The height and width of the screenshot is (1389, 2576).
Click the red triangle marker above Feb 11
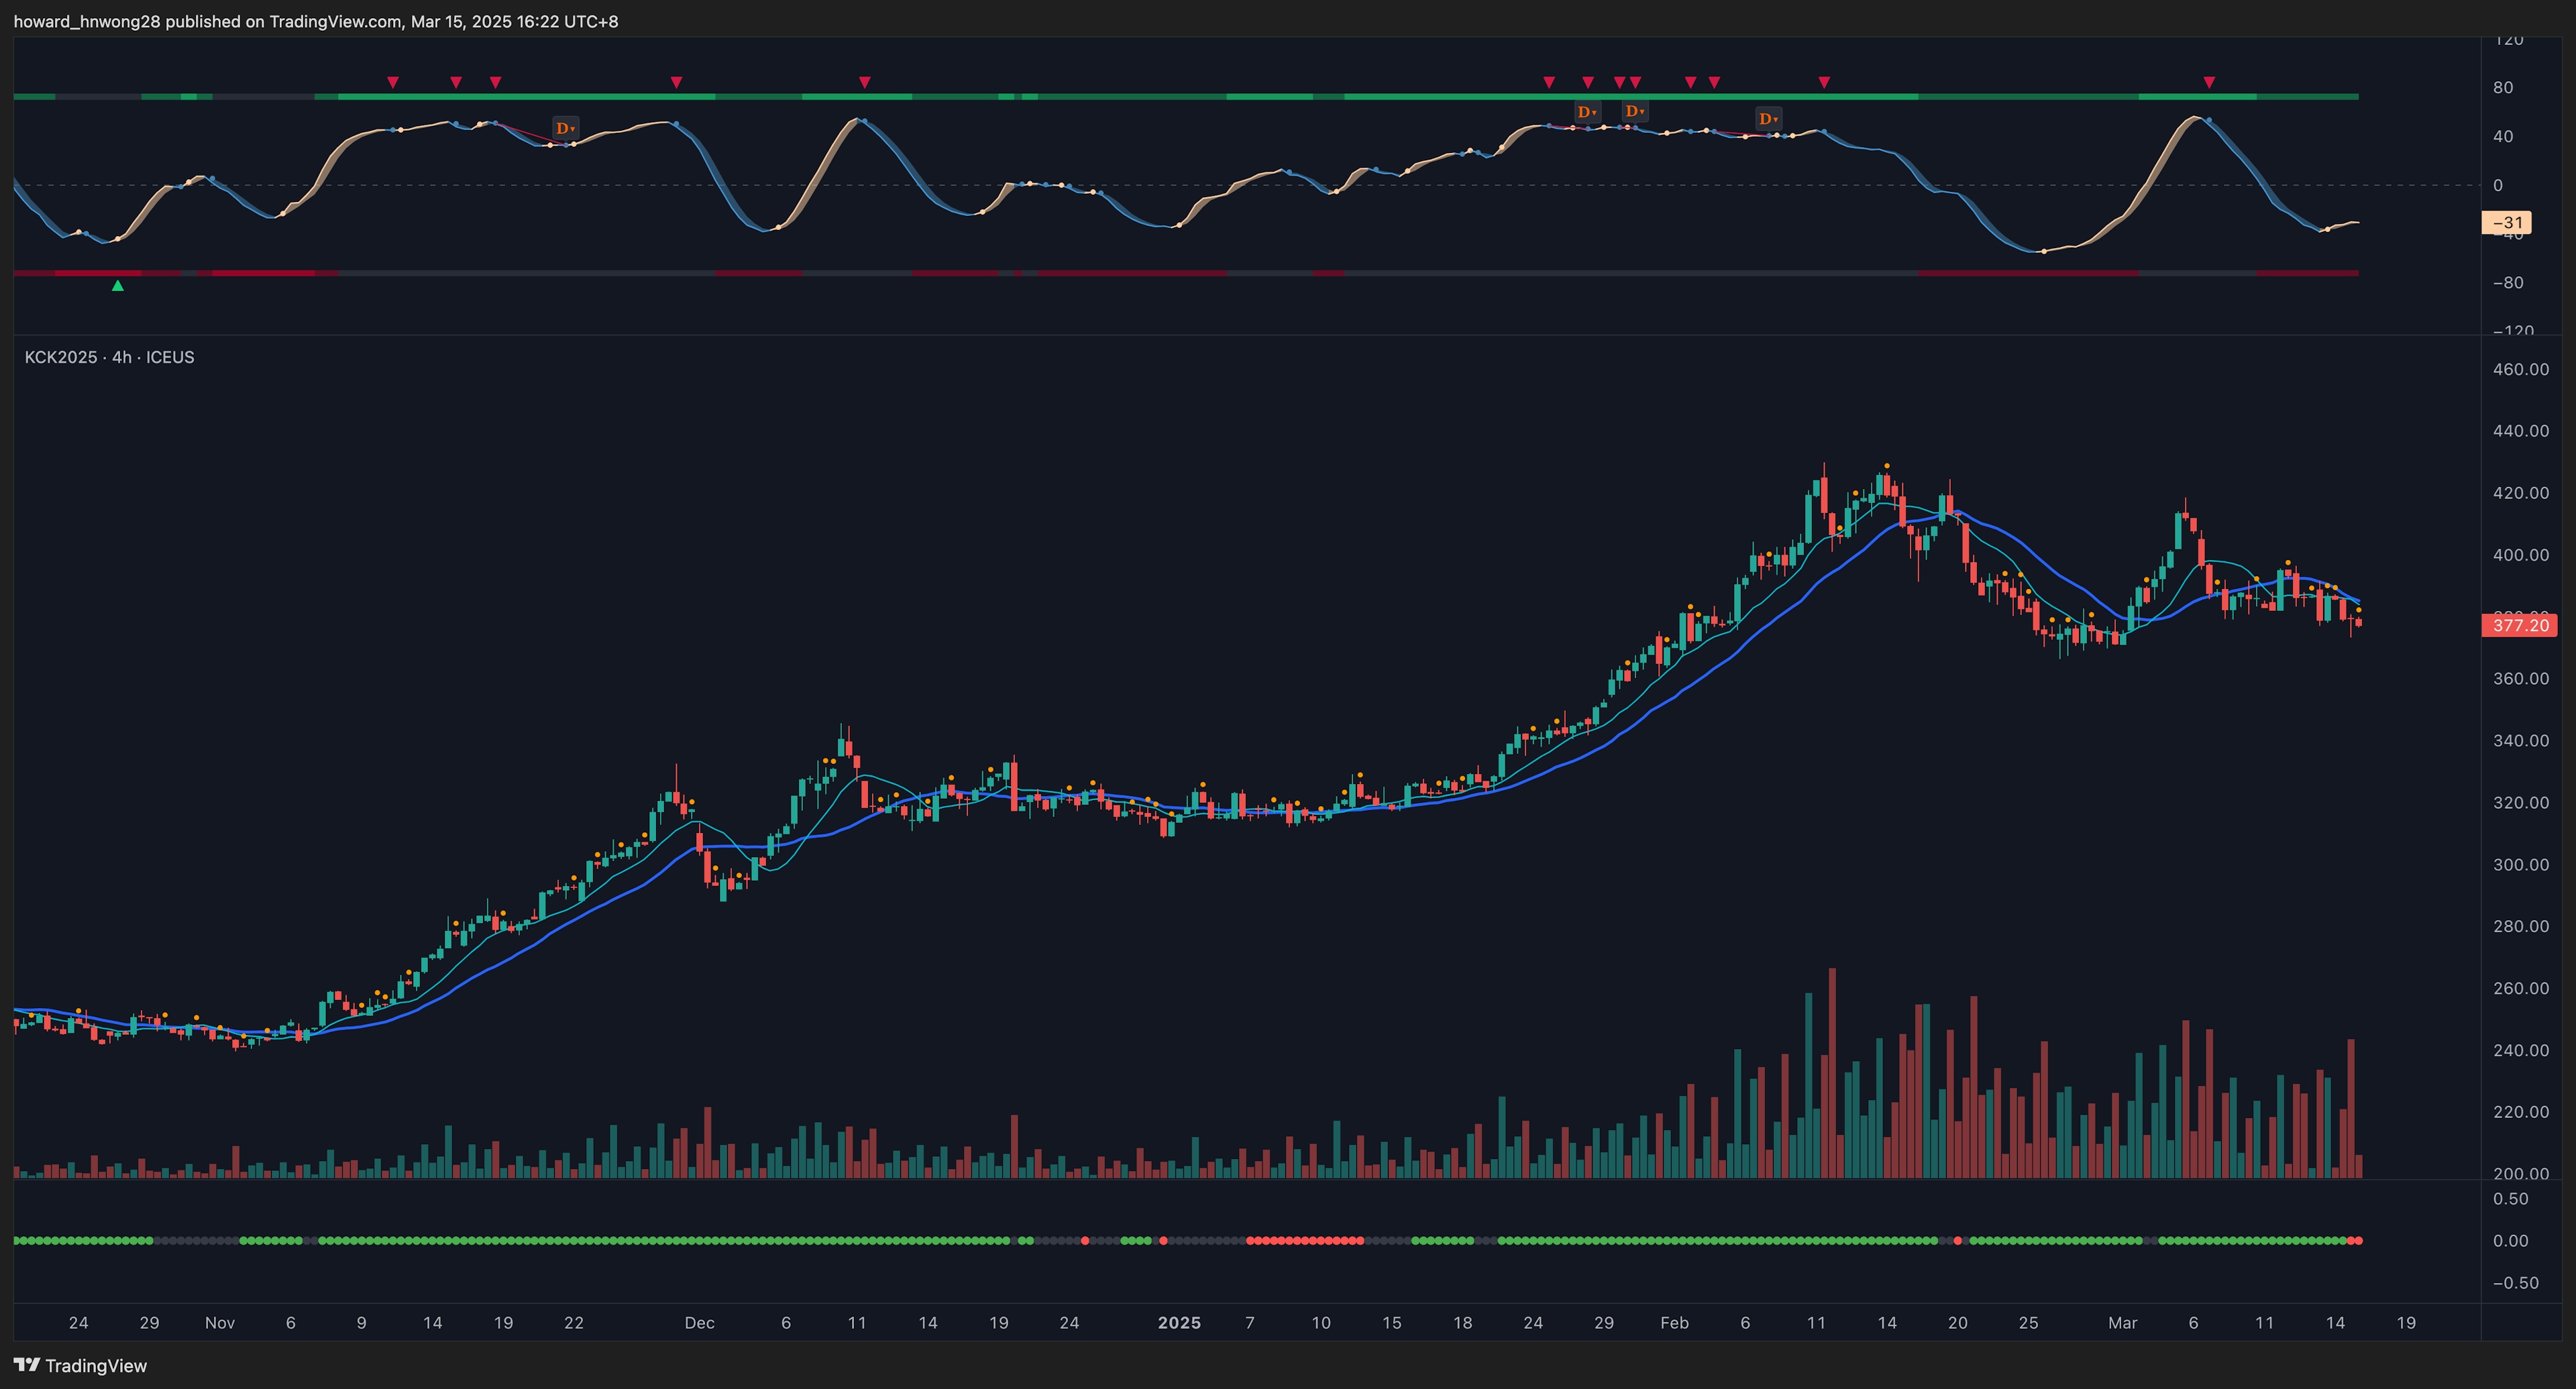(x=1824, y=82)
